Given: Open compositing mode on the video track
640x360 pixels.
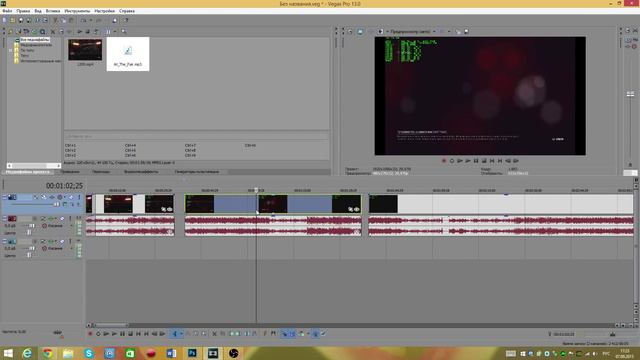Looking at the screenshot, I should click(65, 204).
